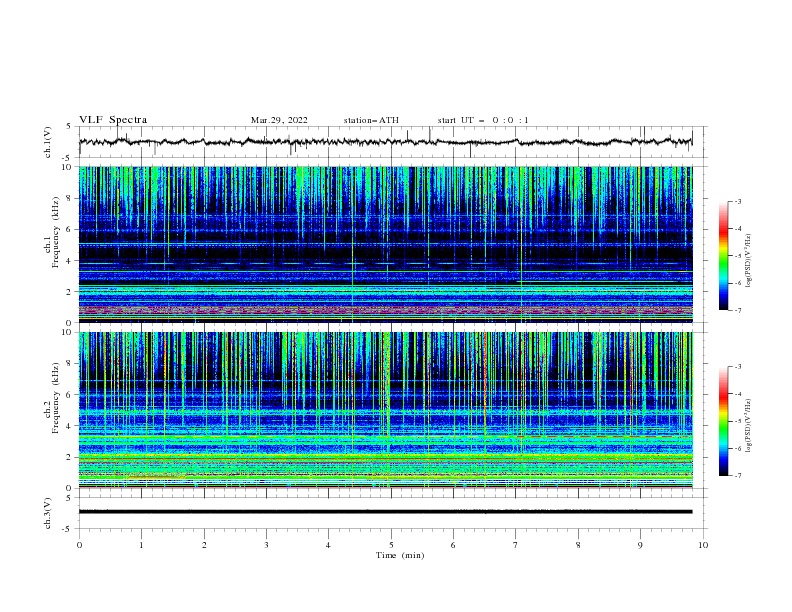Screen dimensions: 792x612
Task: Click the log(PSD) label beside ch.2 color bar
Action: (749, 426)
